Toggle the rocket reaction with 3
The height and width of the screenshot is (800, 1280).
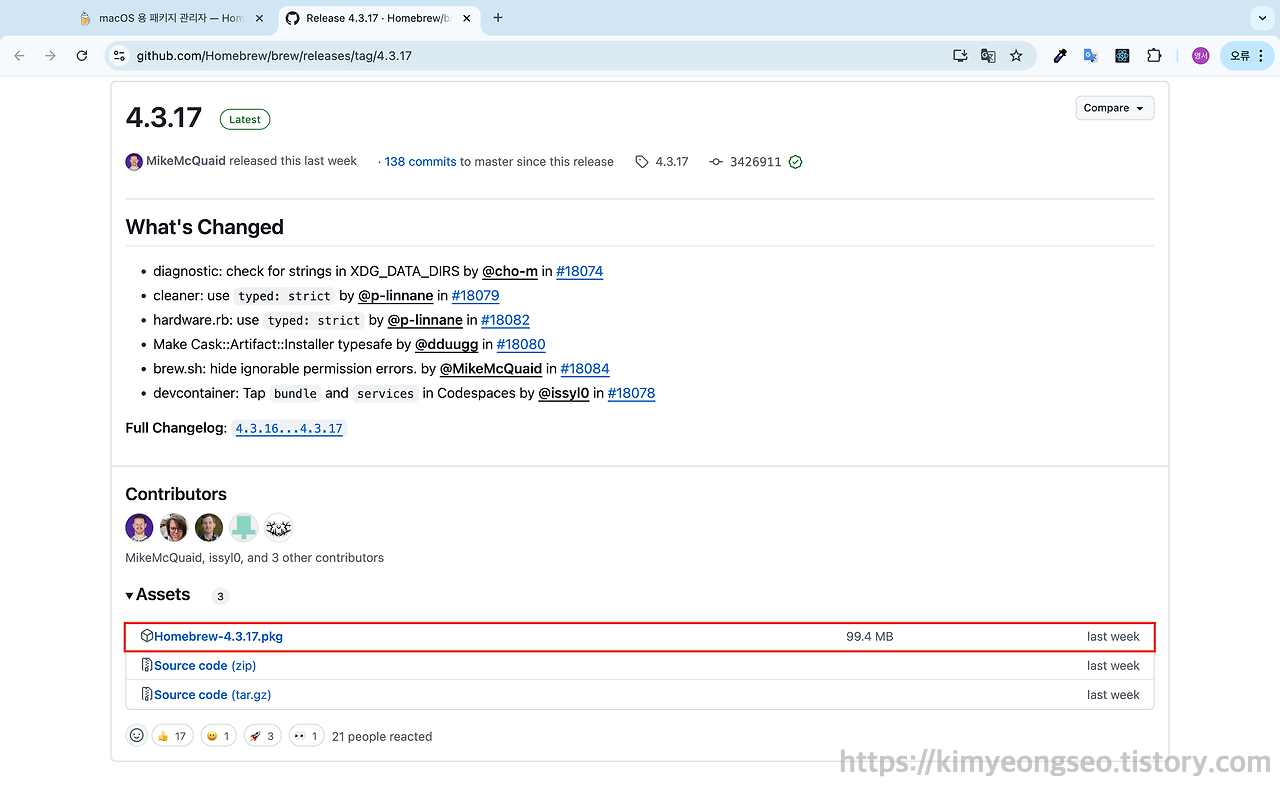(x=263, y=736)
